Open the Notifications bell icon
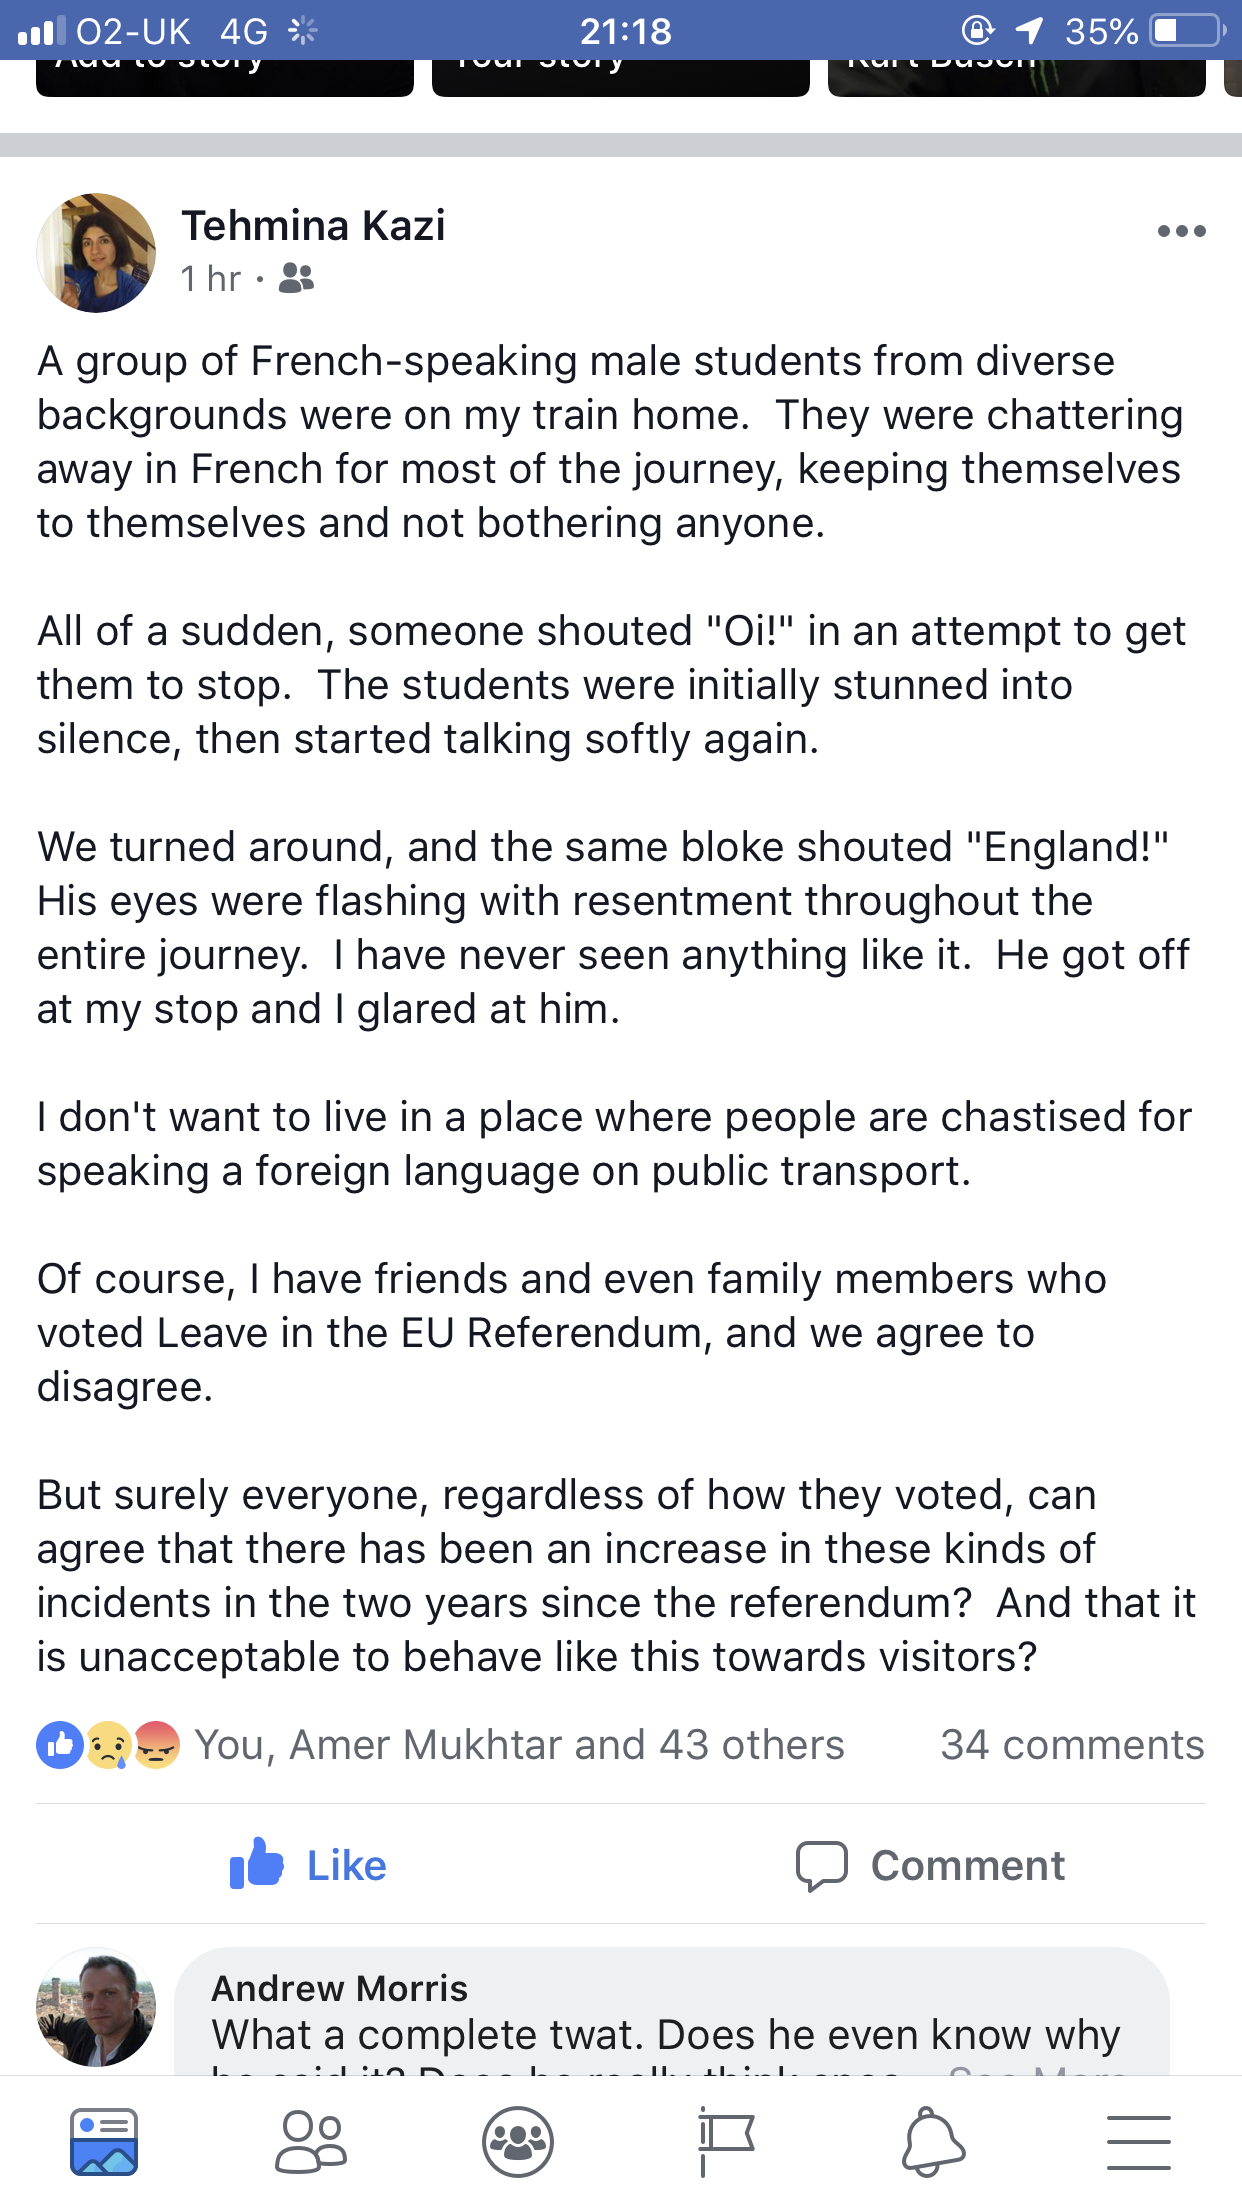The image size is (1242, 2208). click(933, 2142)
